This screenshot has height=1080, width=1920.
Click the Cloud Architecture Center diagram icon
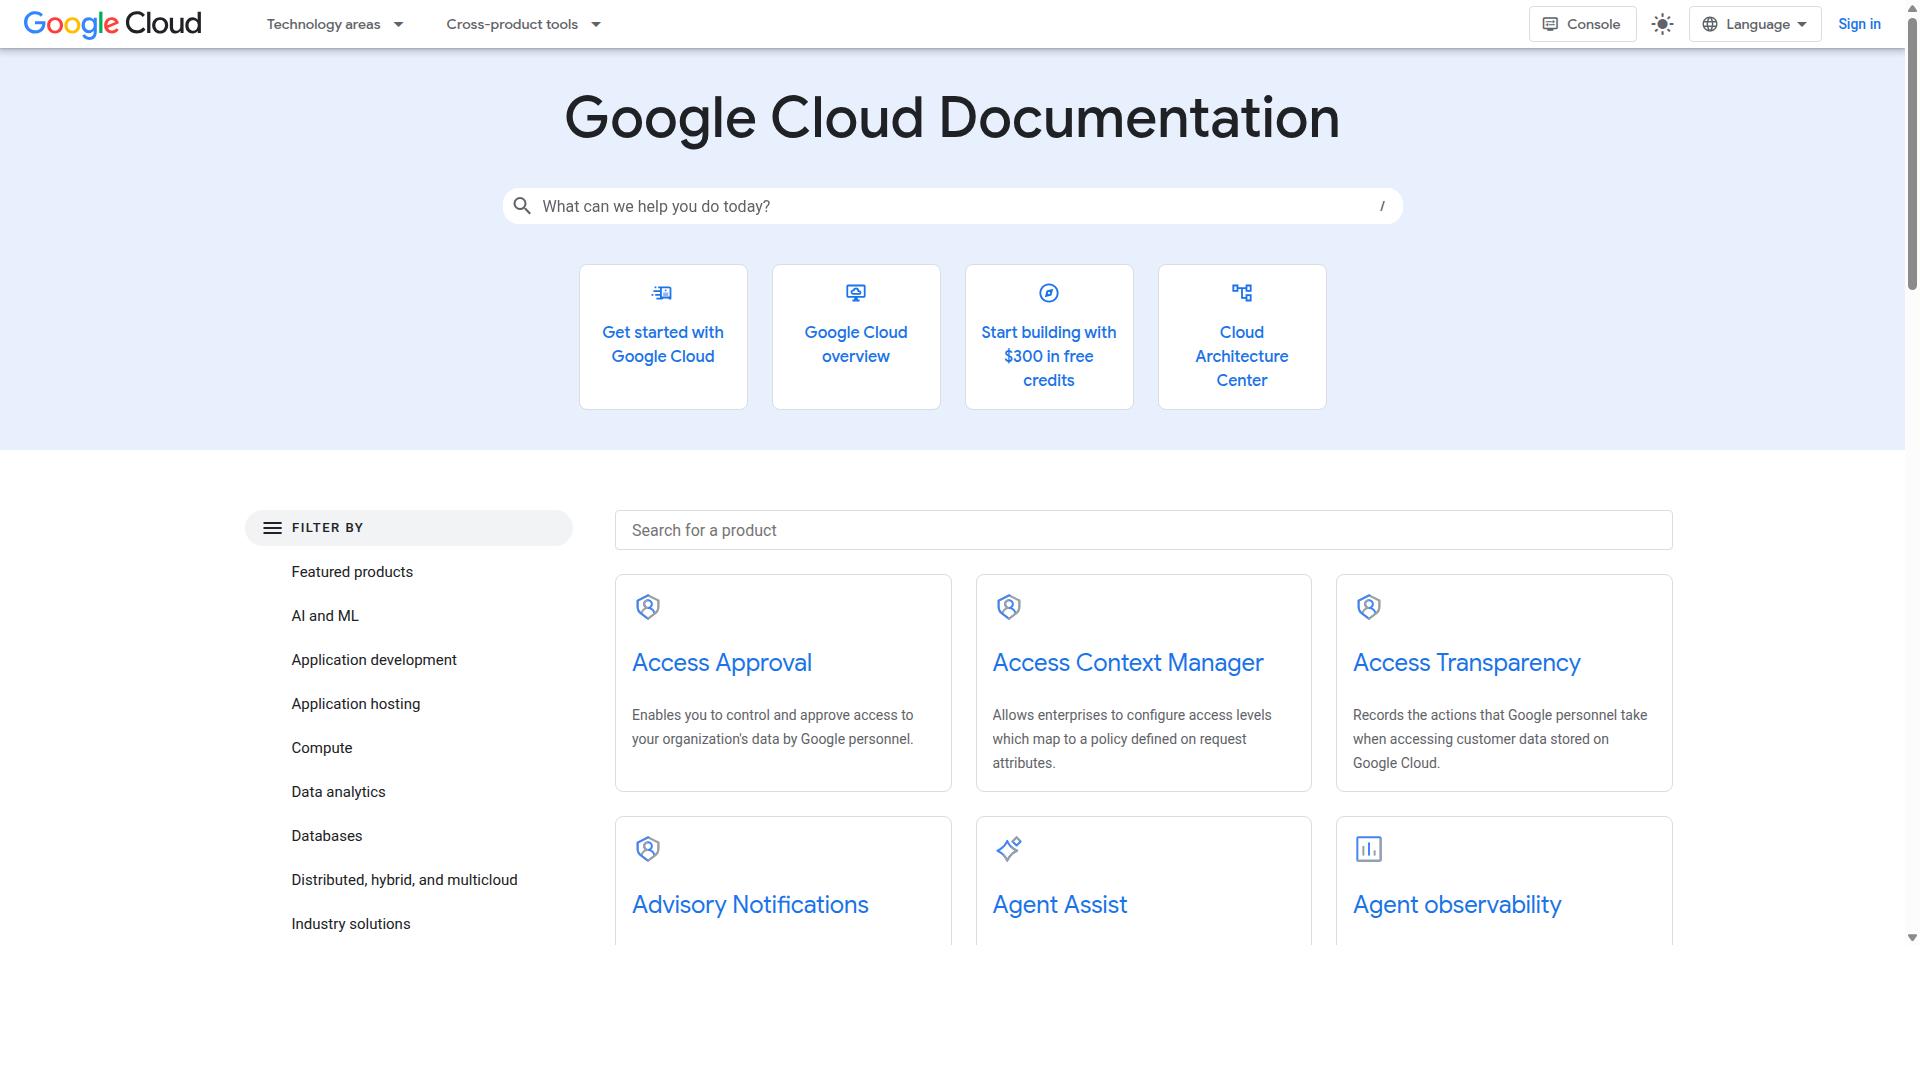tap(1242, 293)
